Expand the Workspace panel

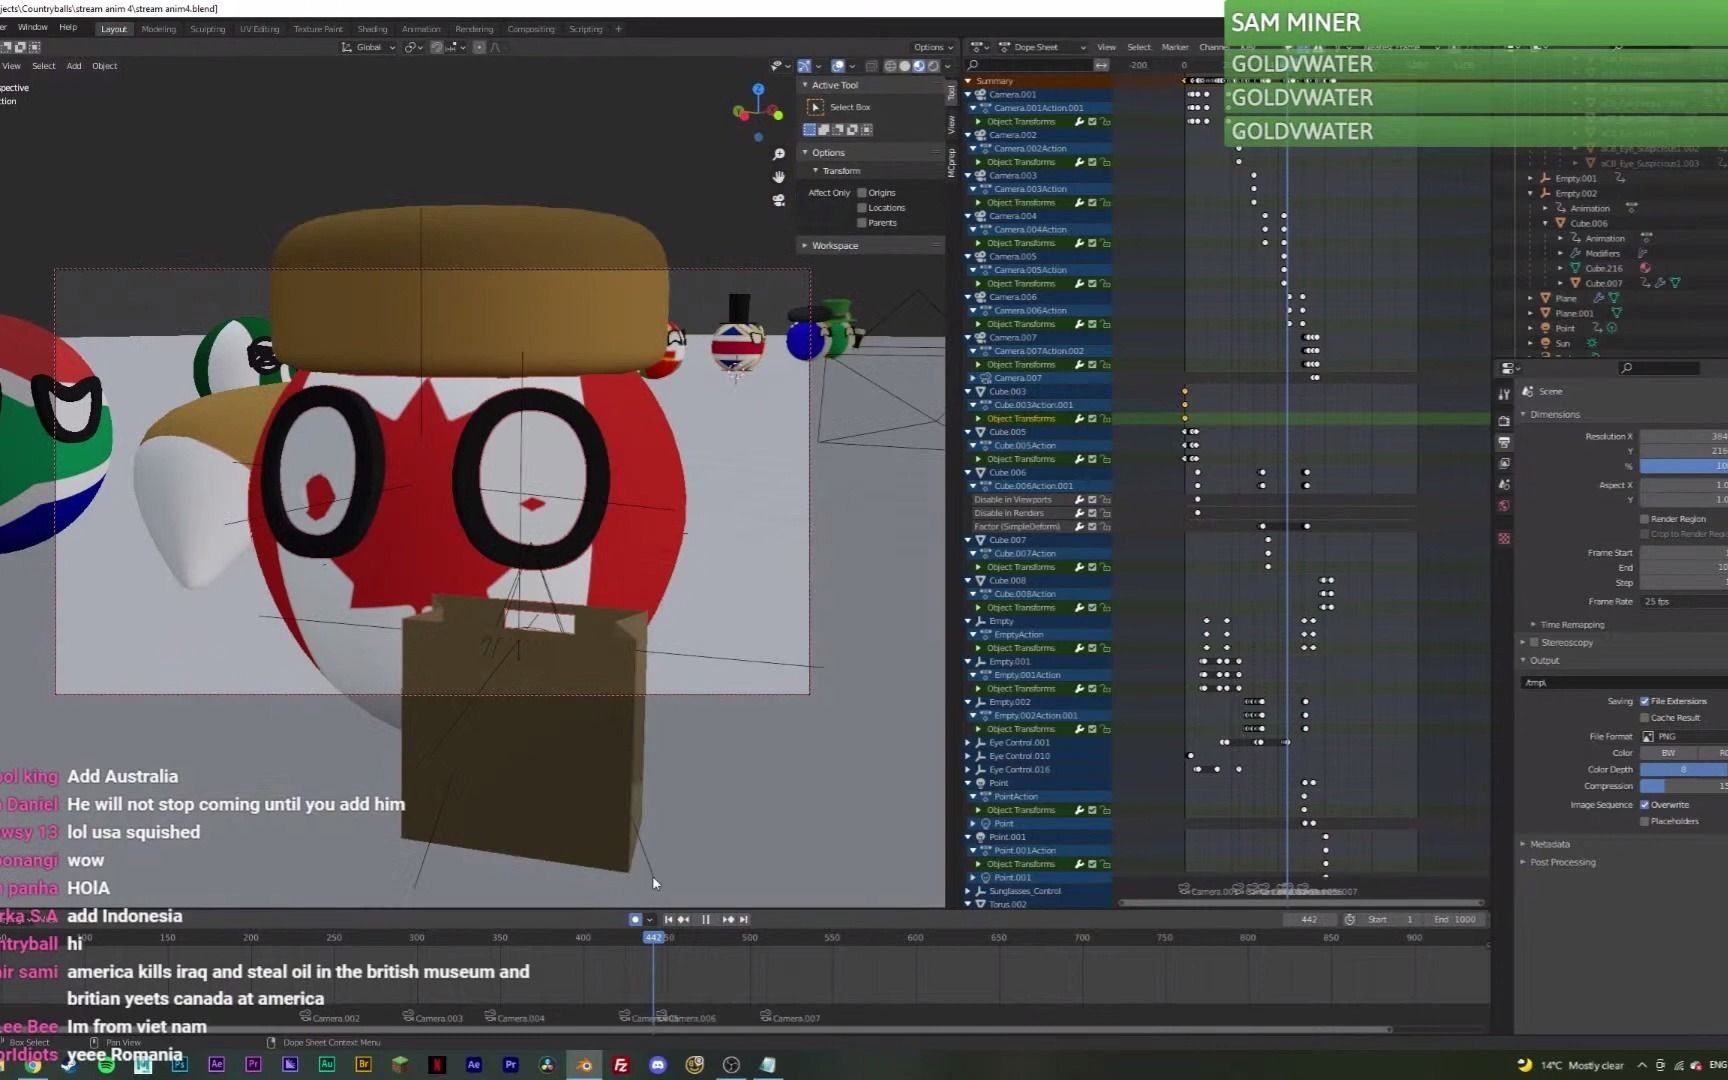805,245
